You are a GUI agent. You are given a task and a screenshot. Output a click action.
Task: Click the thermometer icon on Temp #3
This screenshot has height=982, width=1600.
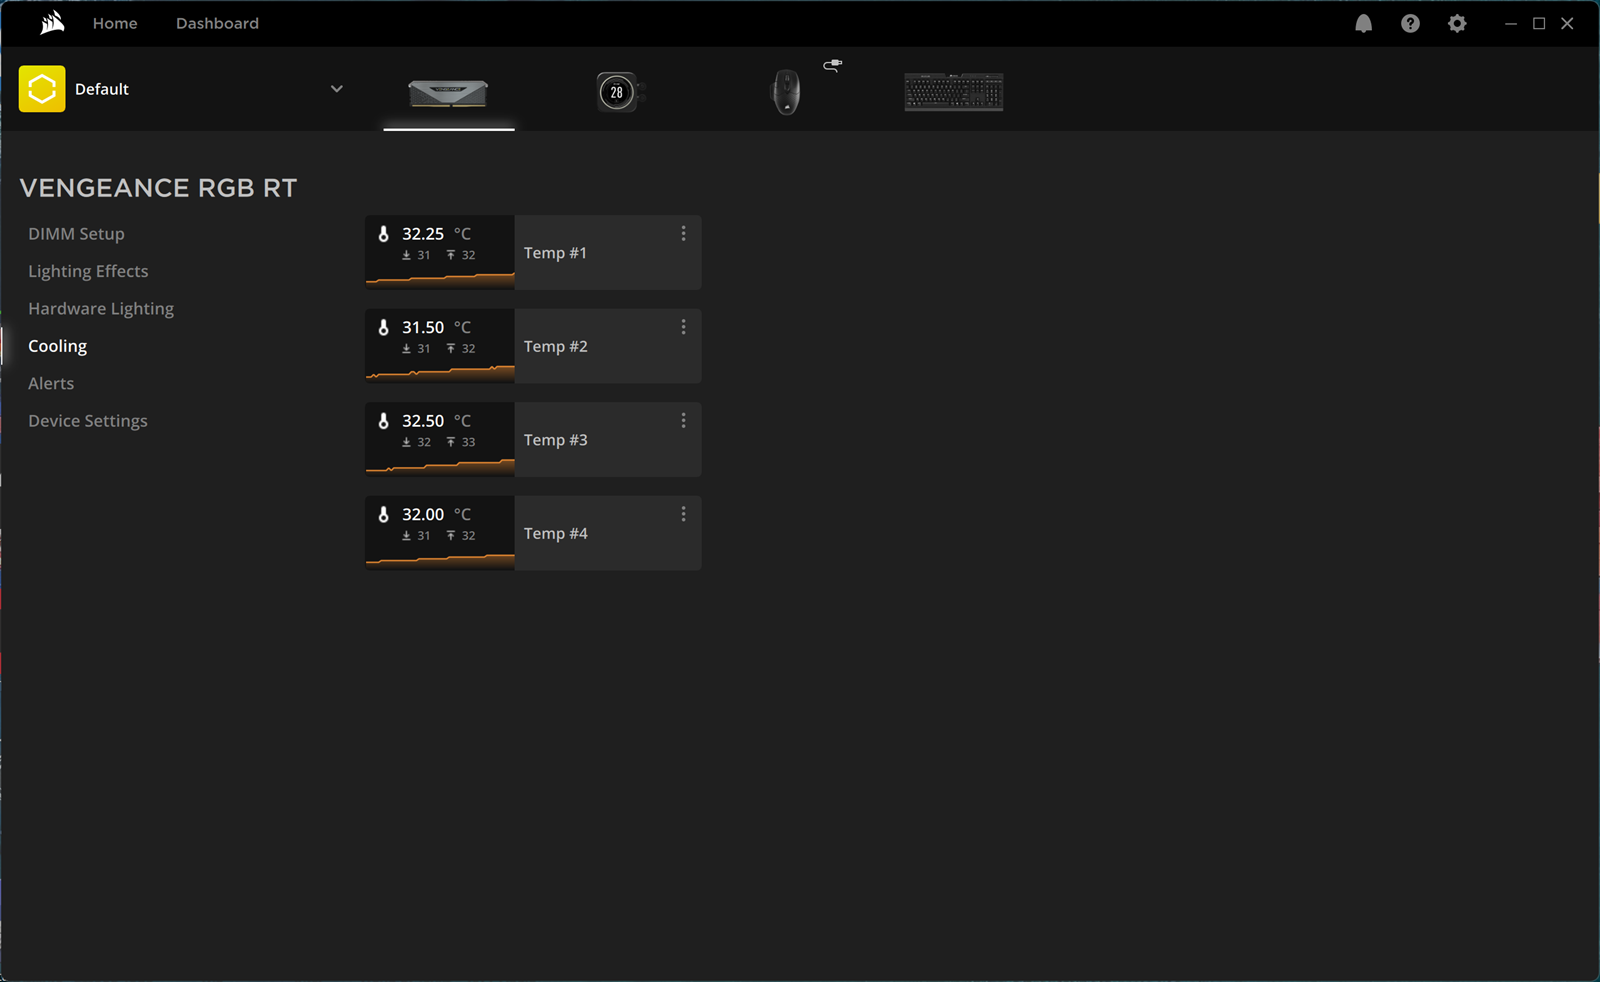383,421
